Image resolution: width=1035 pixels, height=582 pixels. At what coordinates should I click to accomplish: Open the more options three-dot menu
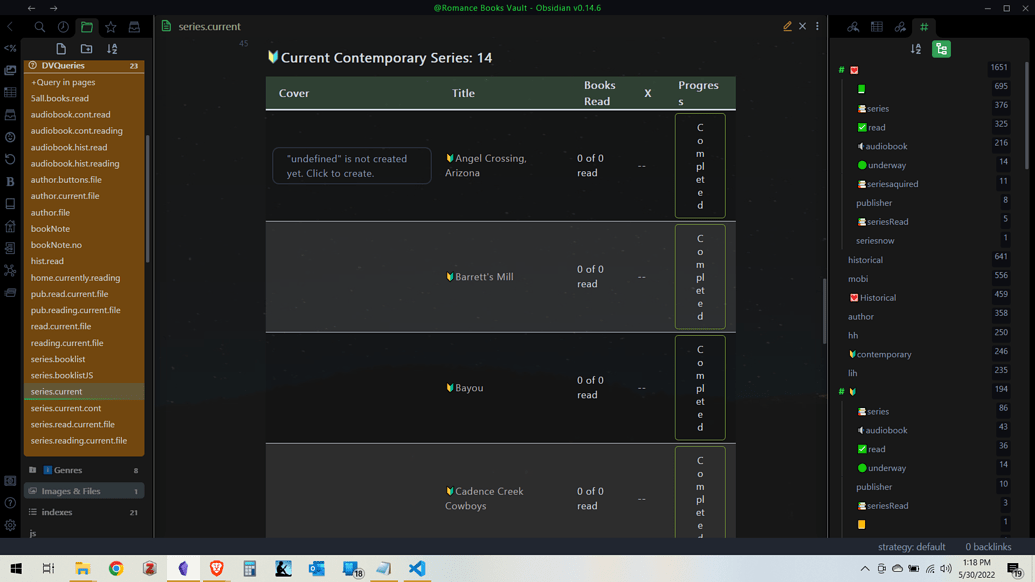coord(817,27)
